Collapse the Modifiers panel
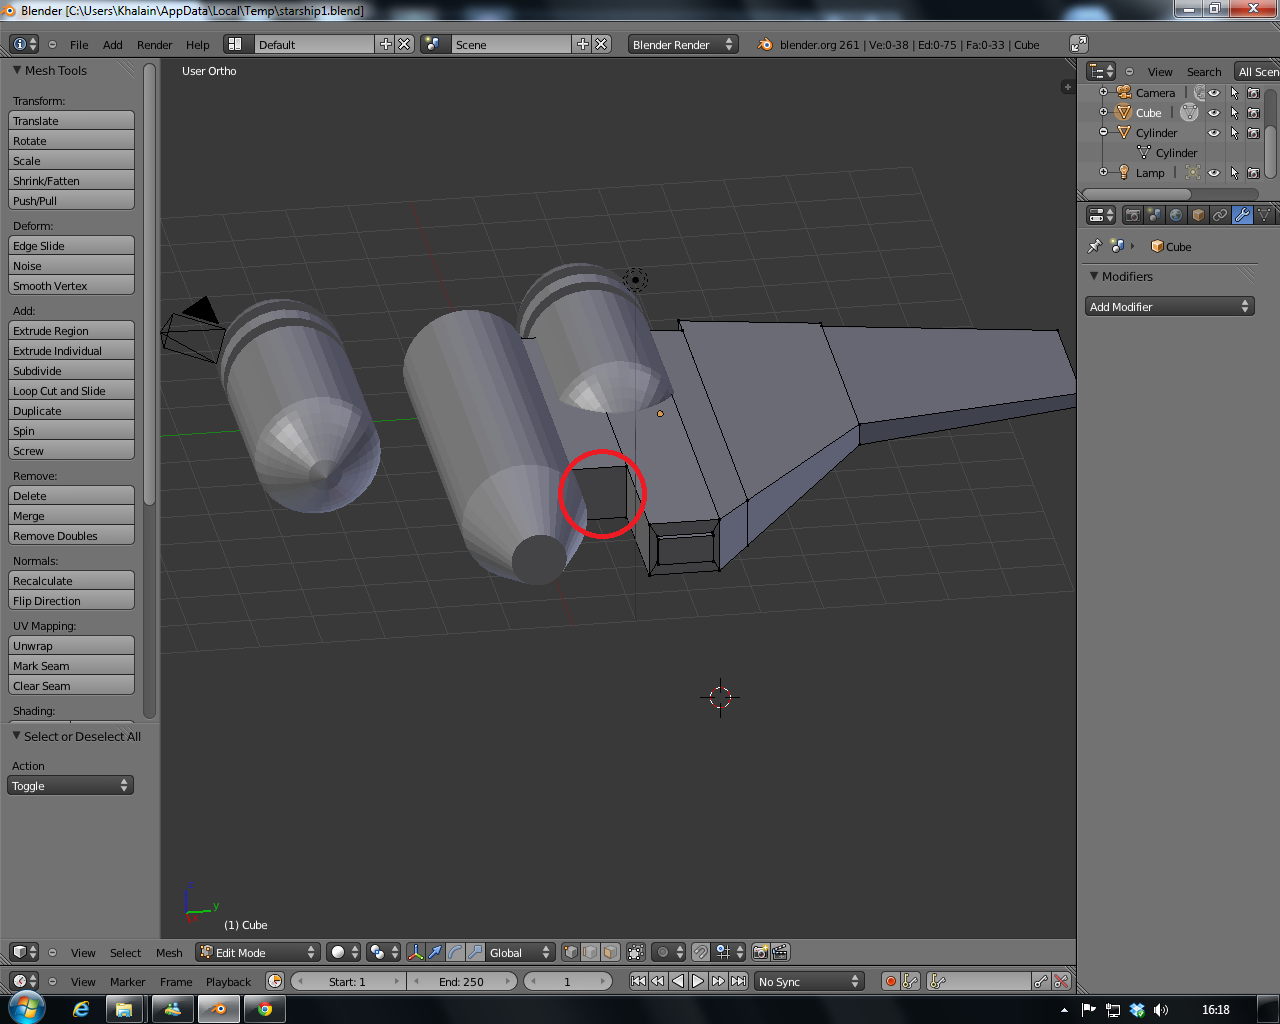1280x1024 pixels. point(1094,276)
